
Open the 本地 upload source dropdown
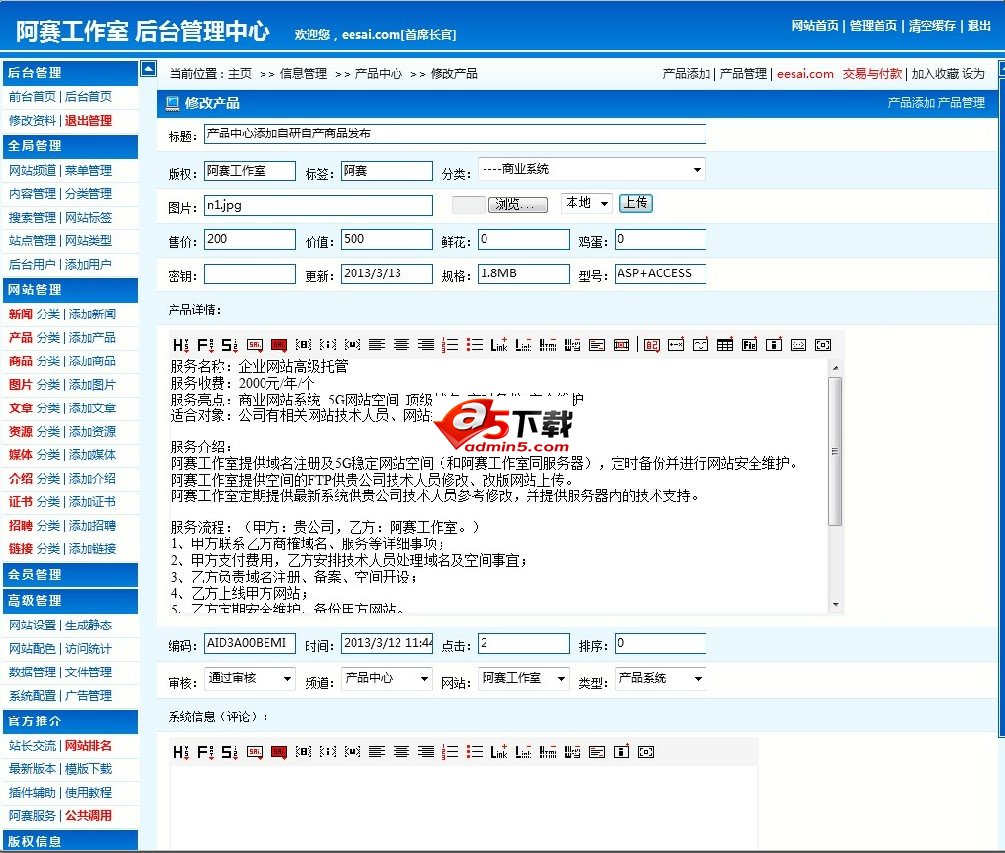point(586,202)
